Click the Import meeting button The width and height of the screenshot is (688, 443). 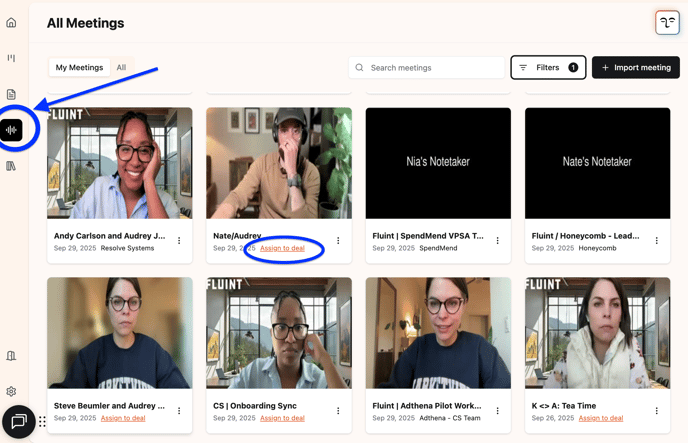pyautogui.click(x=635, y=68)
